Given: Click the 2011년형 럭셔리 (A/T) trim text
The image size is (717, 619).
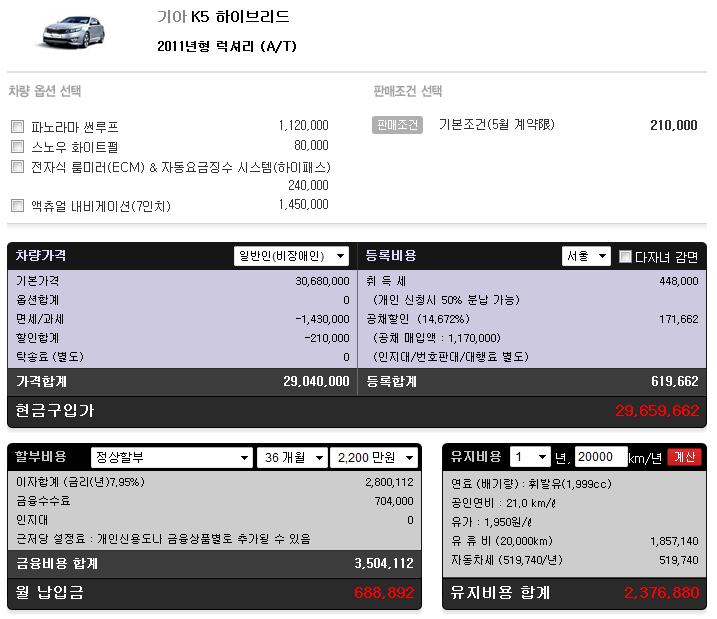Looking at the screenshot, I should [227, 46].
